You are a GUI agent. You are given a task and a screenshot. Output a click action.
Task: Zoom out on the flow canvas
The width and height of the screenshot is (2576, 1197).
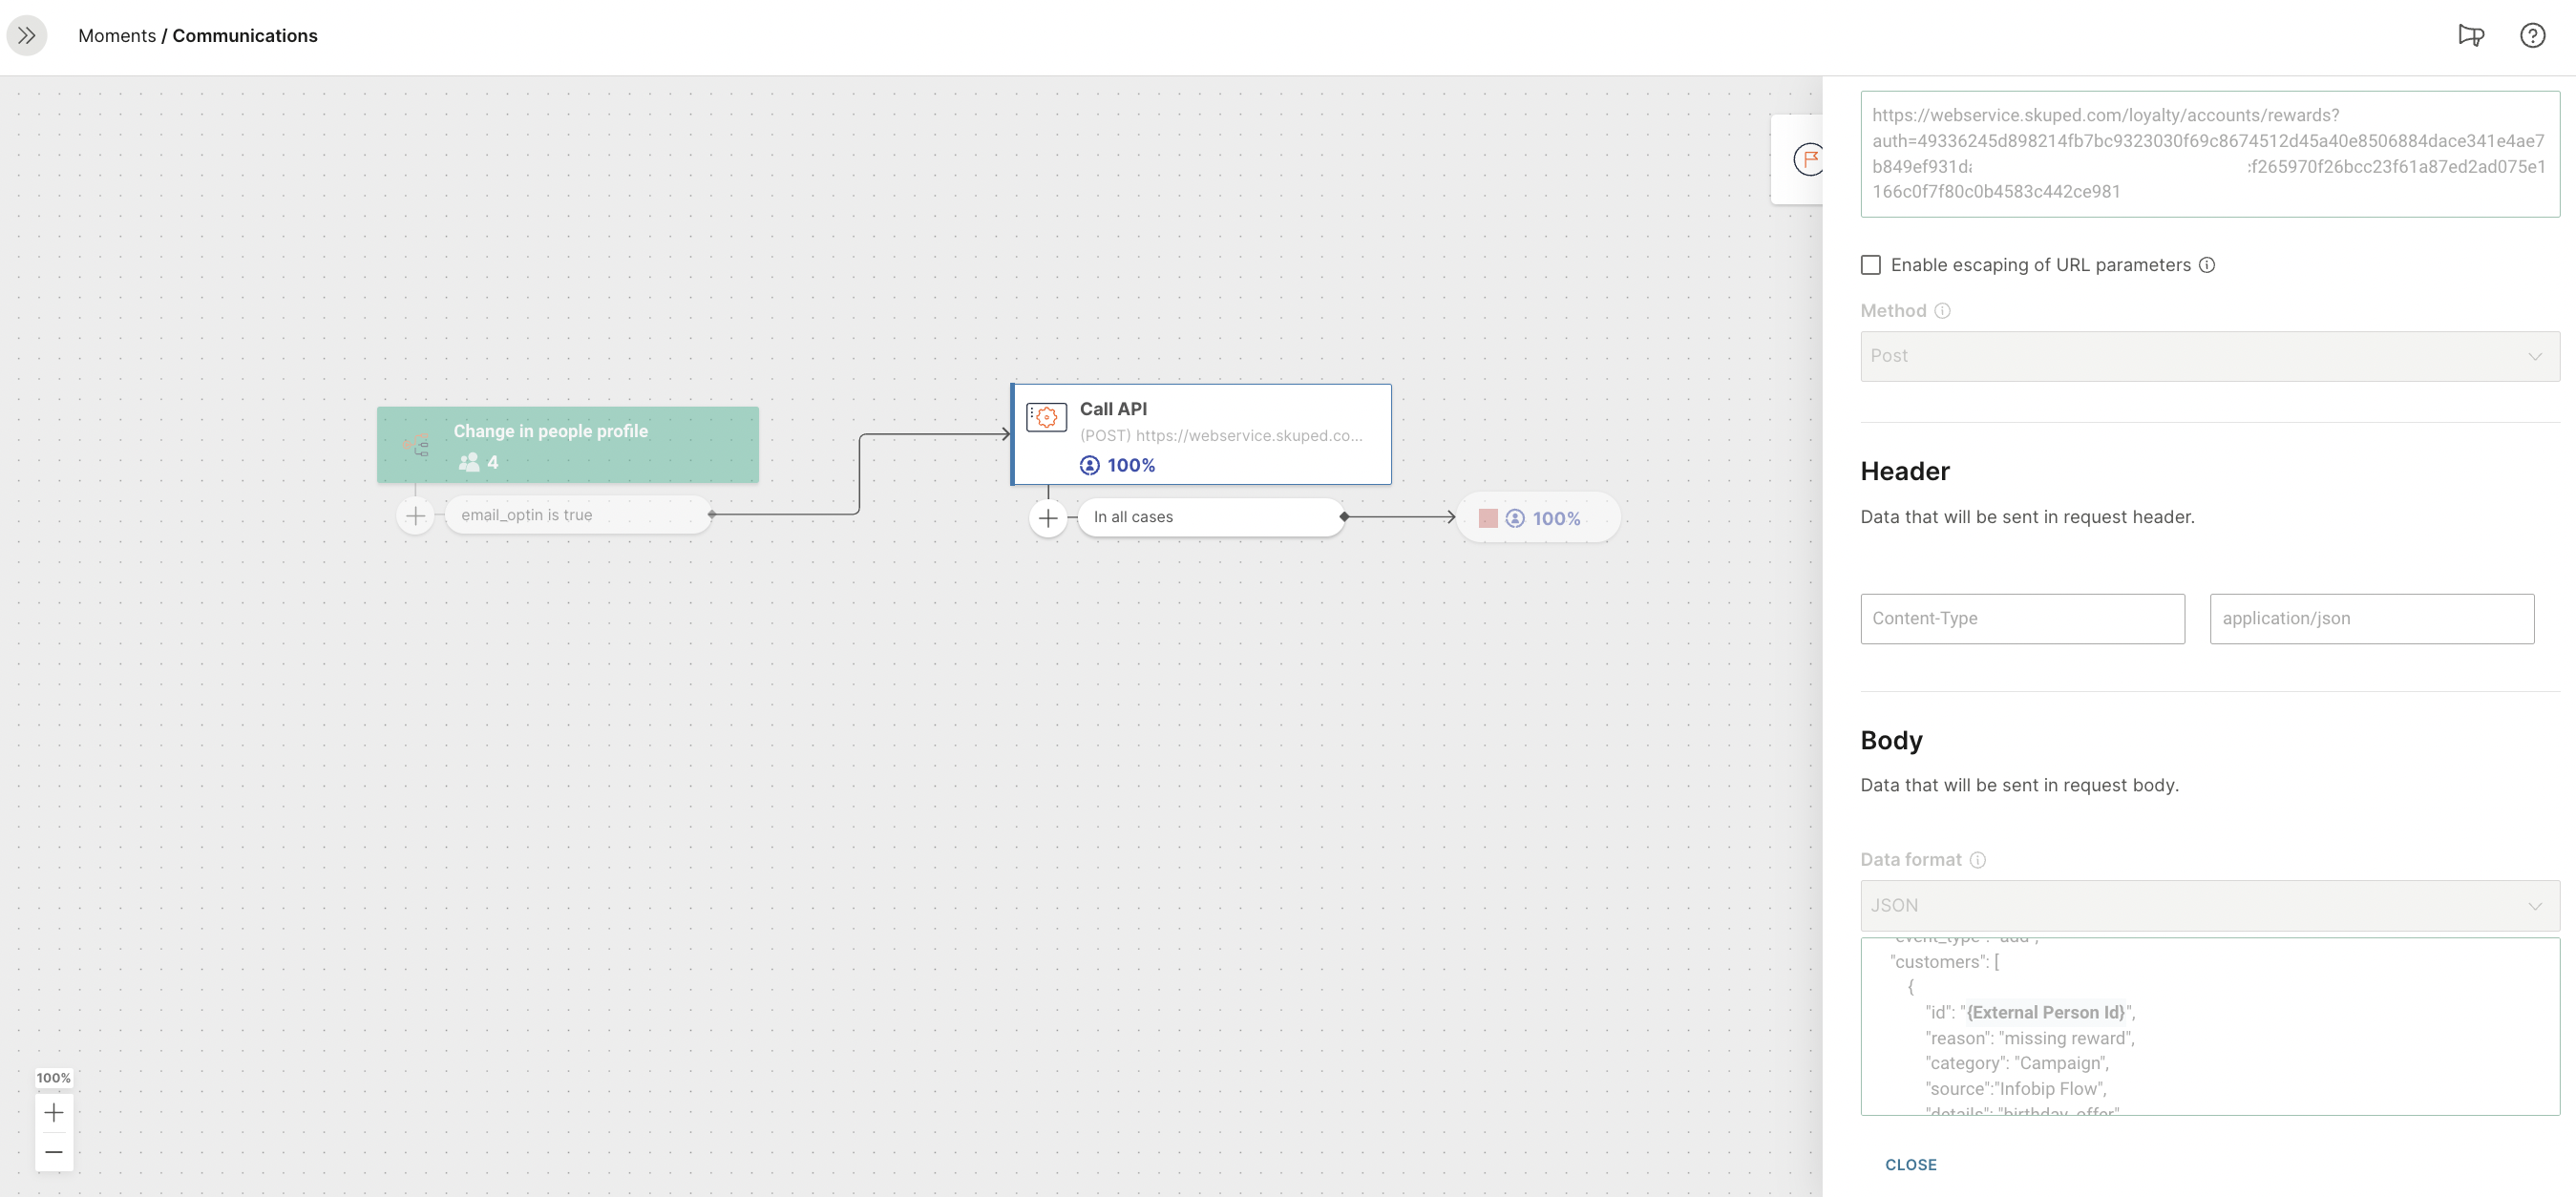tap(54, 1152)
